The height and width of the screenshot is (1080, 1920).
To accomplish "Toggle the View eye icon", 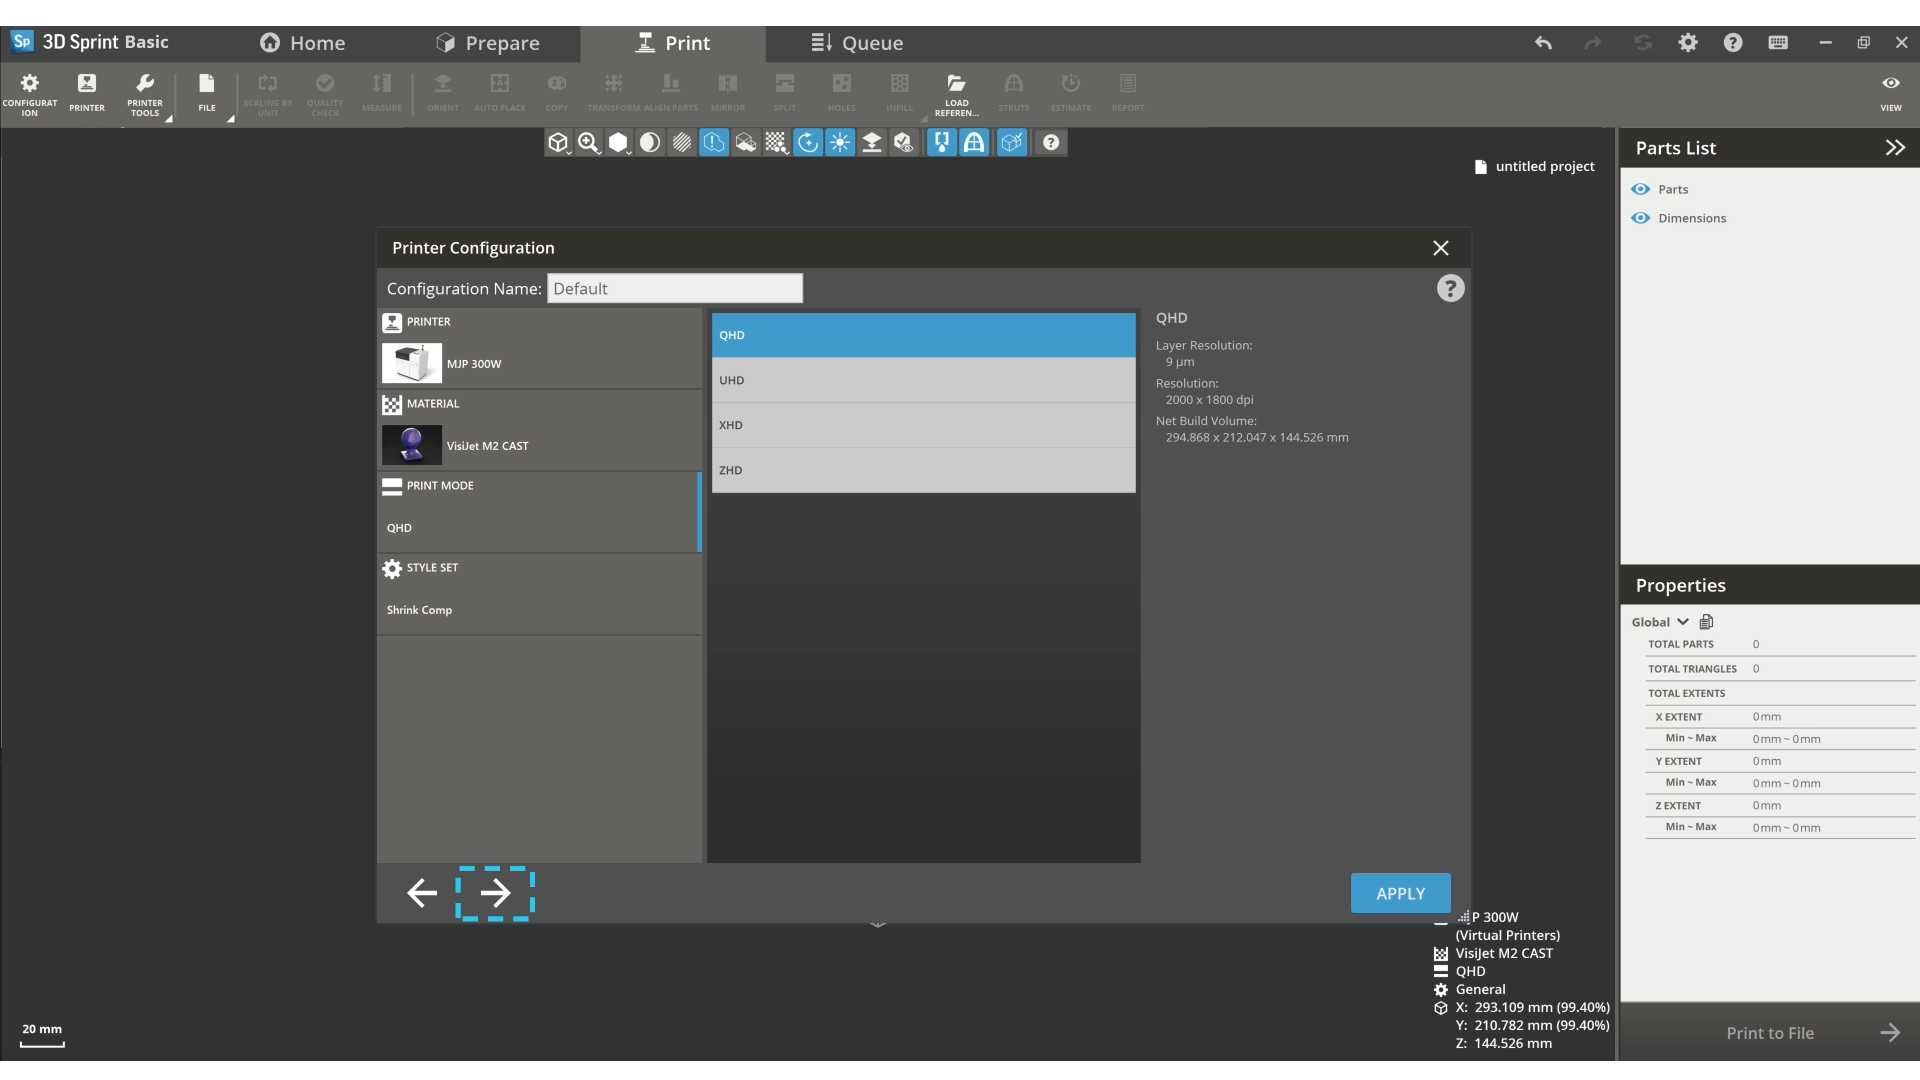I will [x=1890, y=84].
